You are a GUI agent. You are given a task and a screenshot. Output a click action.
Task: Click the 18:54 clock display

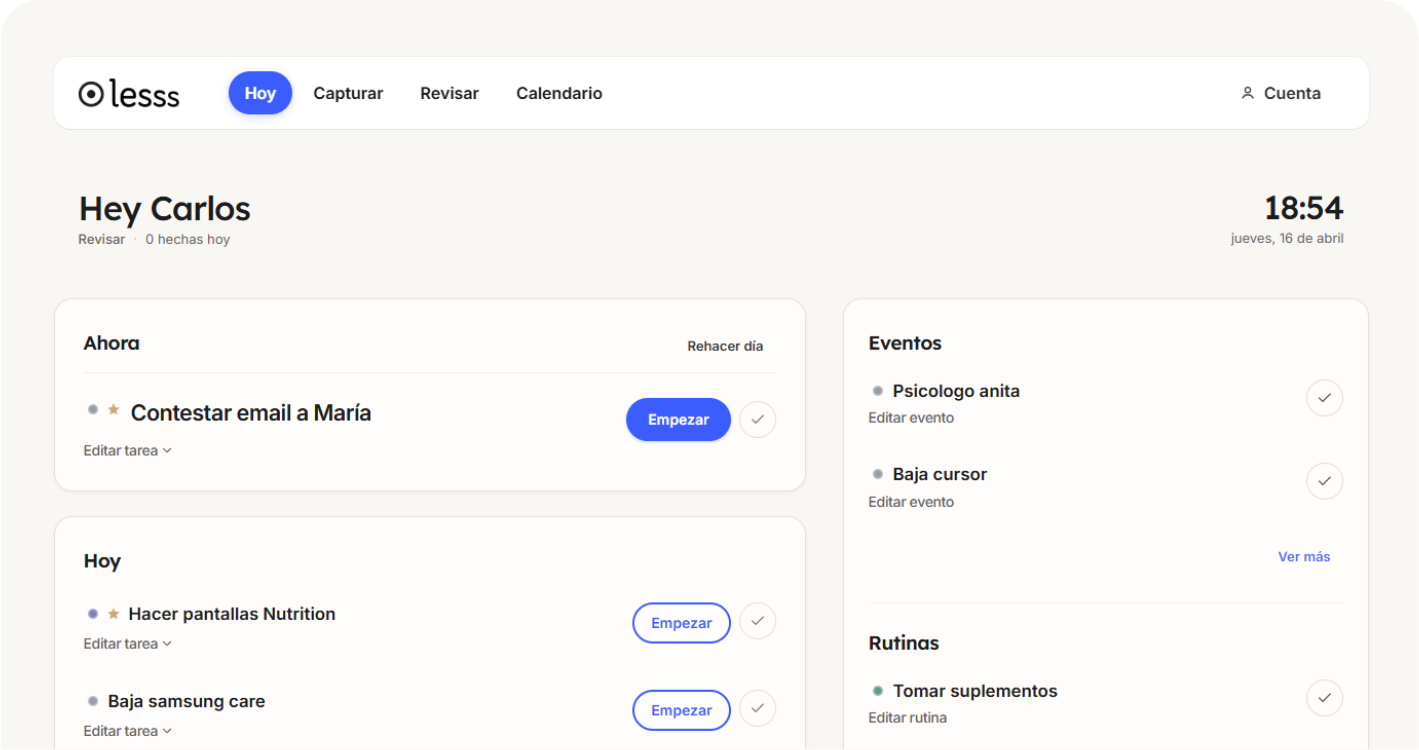[x=1303, y=208]
